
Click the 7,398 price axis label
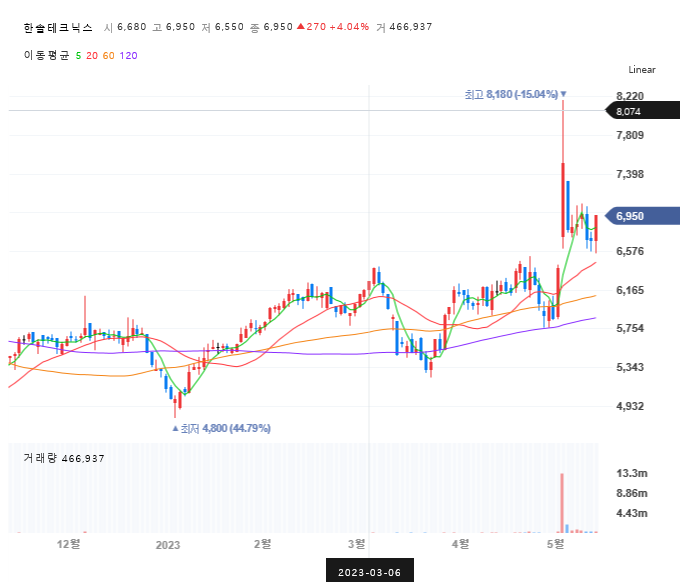[x=630, y=174]
